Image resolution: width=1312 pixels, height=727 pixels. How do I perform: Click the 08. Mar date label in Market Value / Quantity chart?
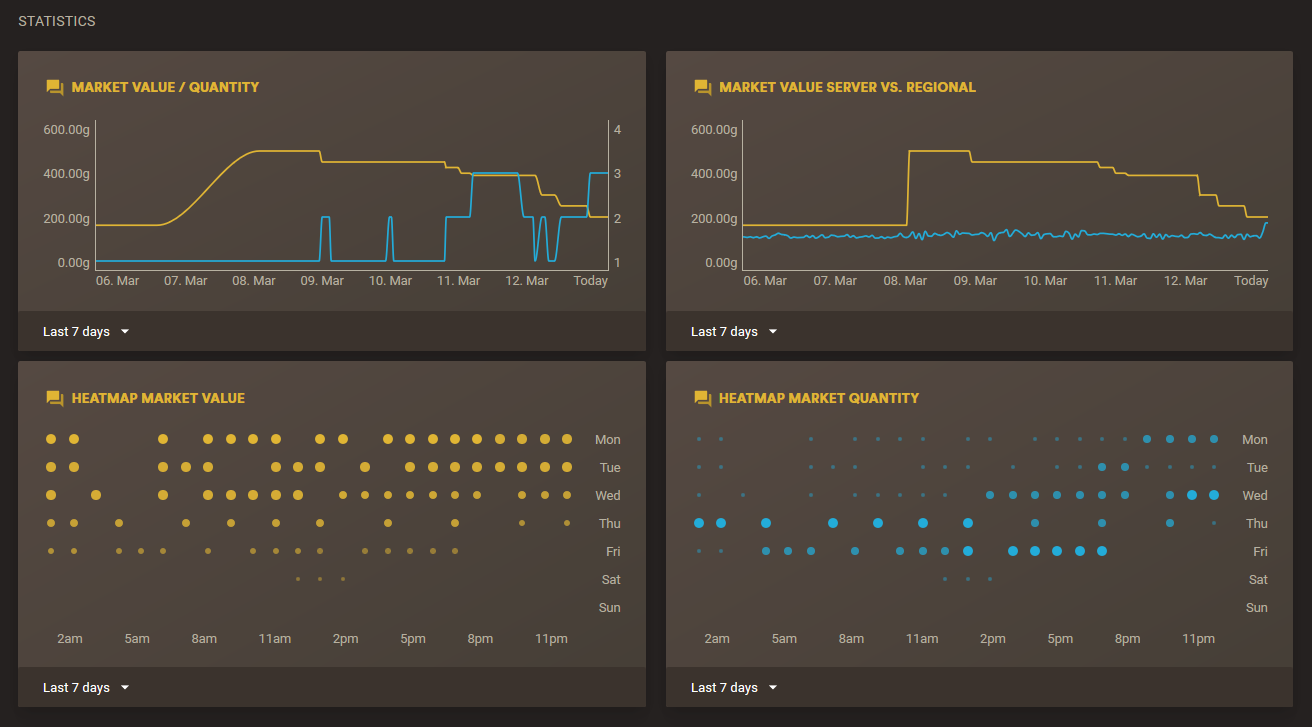(x=254, y=281)
